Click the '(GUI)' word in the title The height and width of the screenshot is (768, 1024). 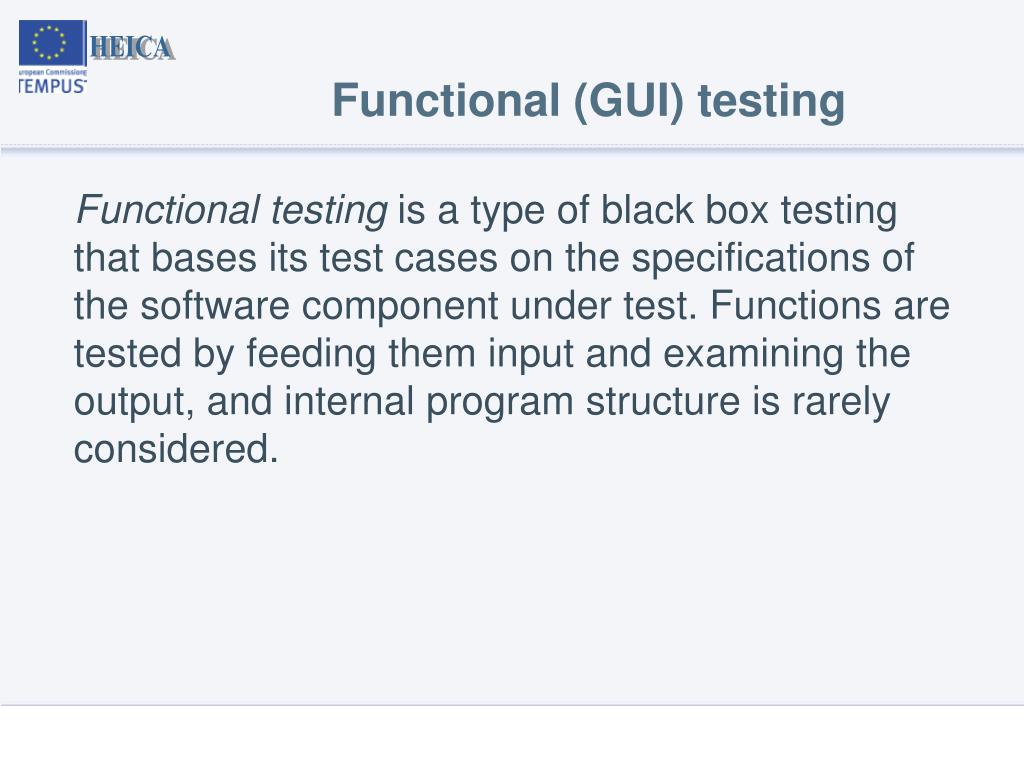(628, 101)
